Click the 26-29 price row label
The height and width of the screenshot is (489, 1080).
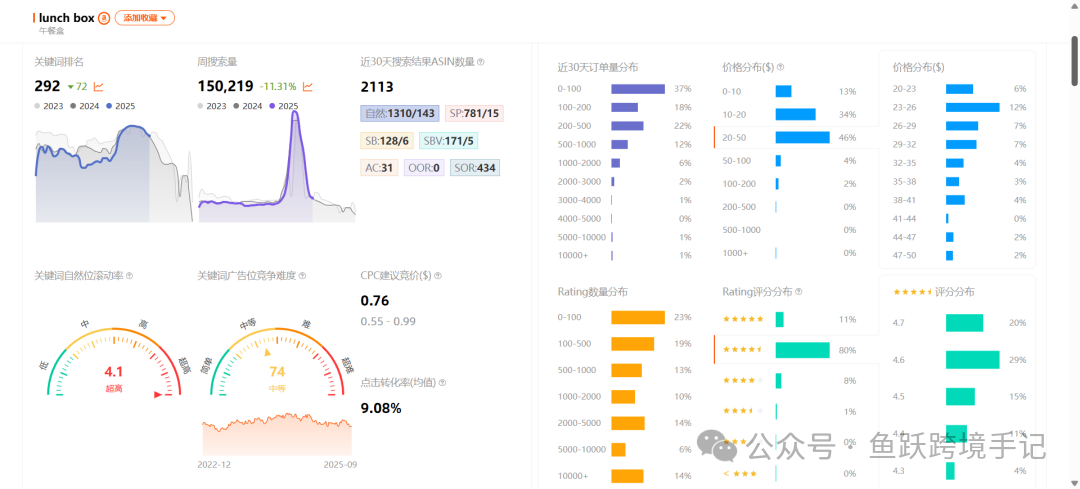tap(905, 126)
